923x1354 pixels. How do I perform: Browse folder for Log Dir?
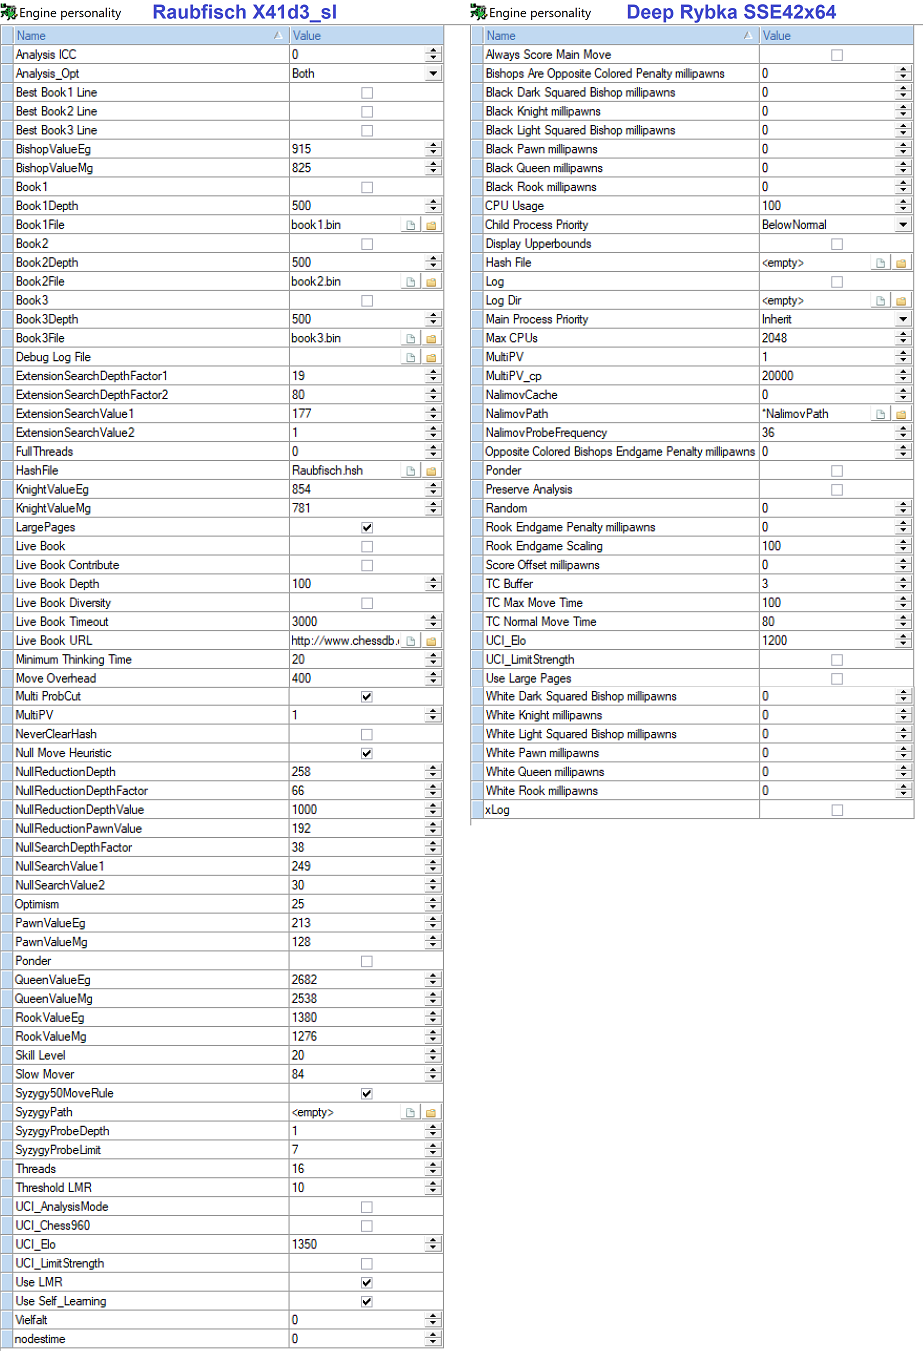coord(901,301)
